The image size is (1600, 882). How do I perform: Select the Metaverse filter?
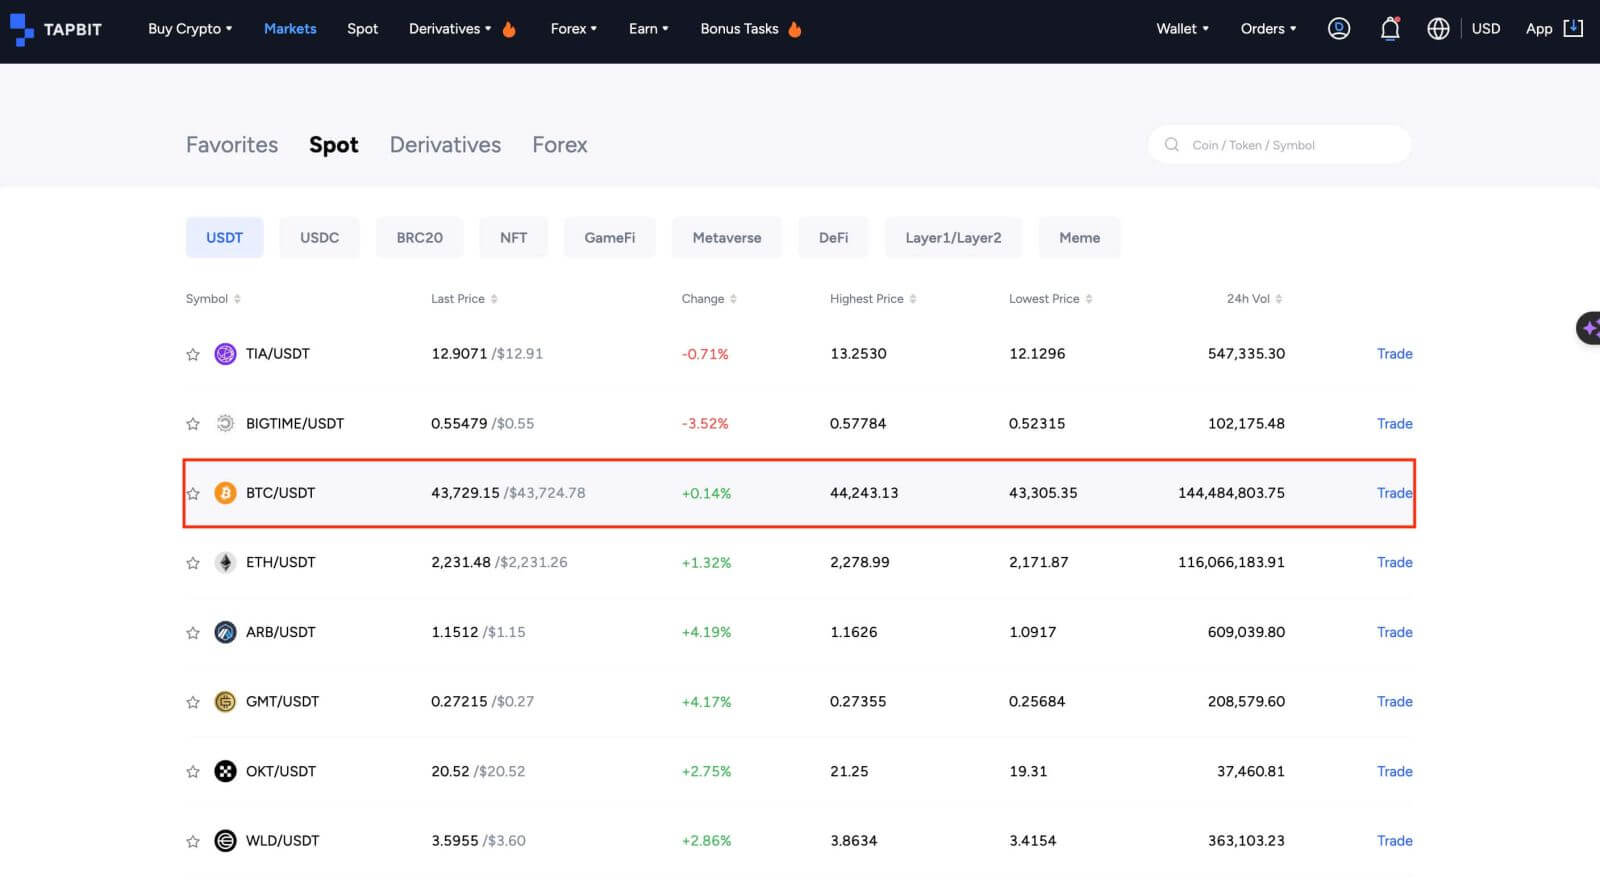[x=727, y=238]
